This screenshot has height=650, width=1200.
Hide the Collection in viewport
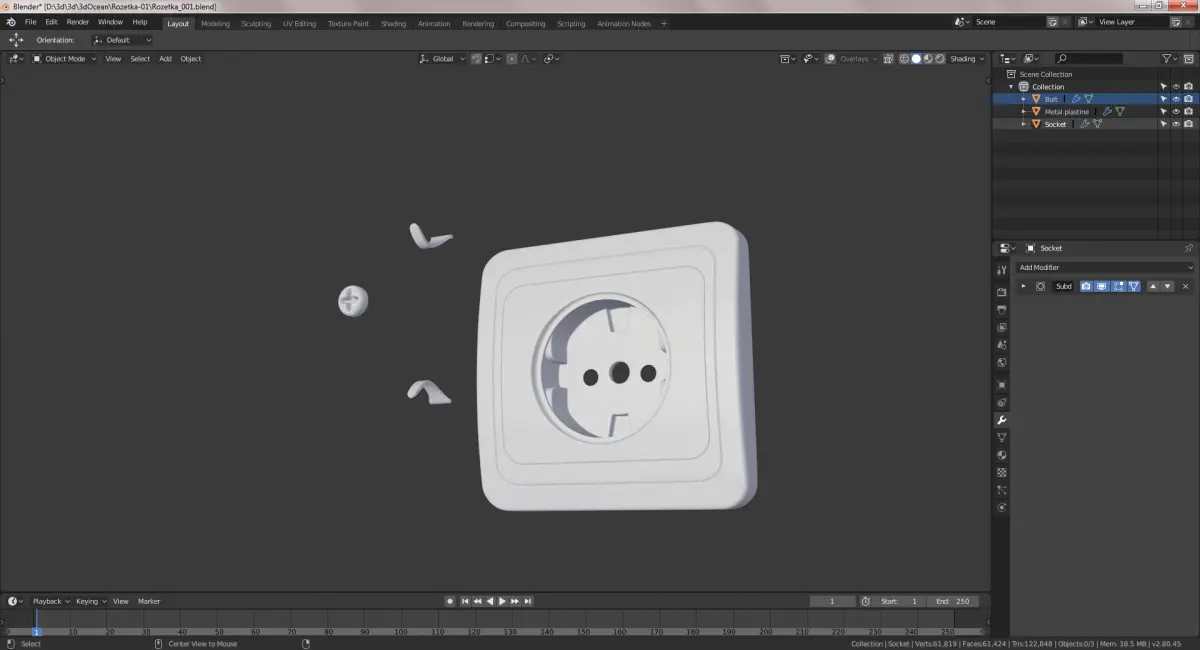point(1176,87)
